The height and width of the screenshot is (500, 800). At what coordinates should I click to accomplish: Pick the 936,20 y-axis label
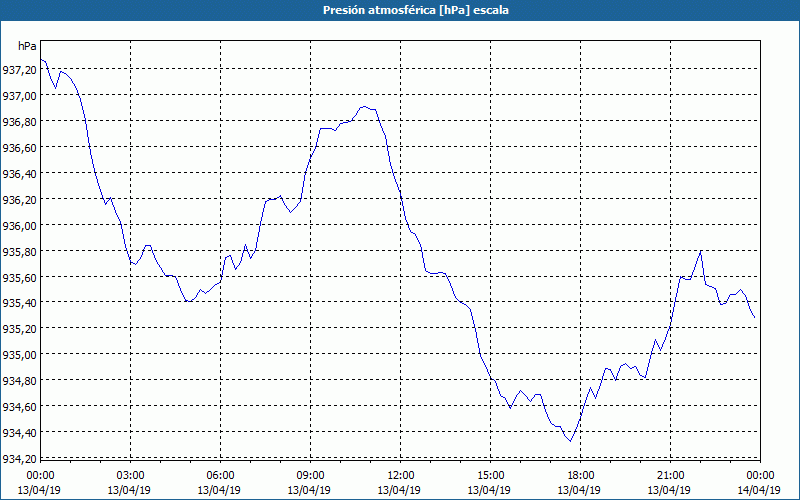(x=19, y=199)
